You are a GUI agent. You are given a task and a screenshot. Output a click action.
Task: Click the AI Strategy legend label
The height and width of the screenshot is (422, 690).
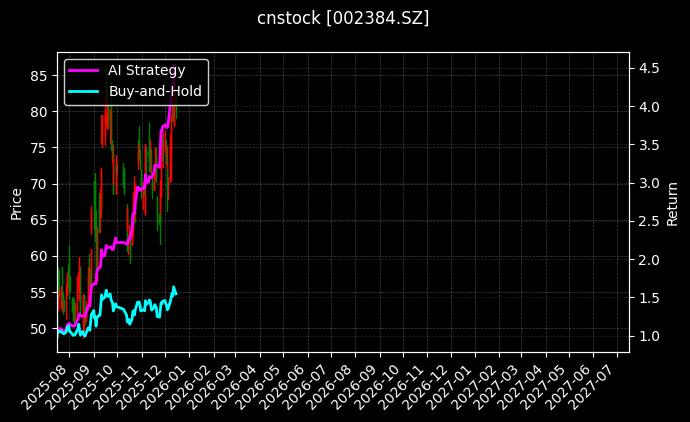tap(145, 71)
